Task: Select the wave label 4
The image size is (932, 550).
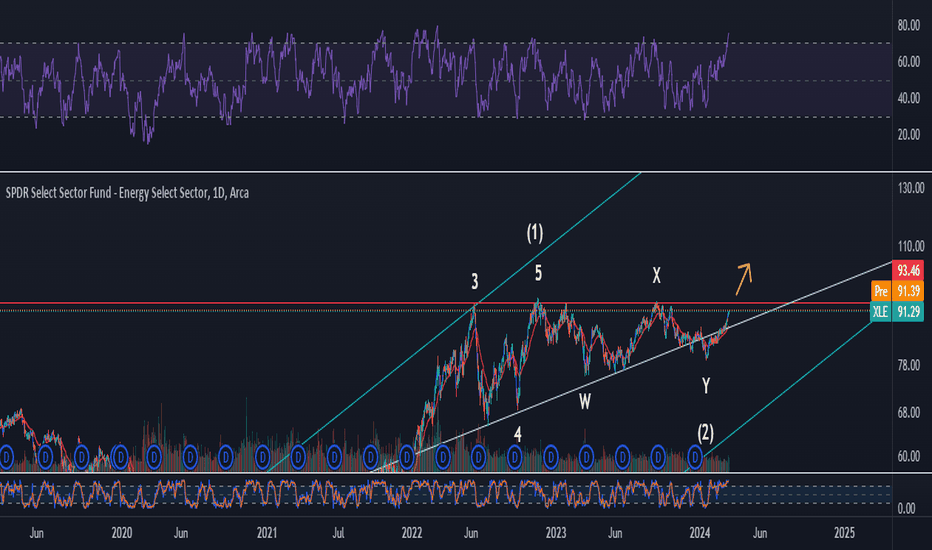Action: tap(518, 435)
